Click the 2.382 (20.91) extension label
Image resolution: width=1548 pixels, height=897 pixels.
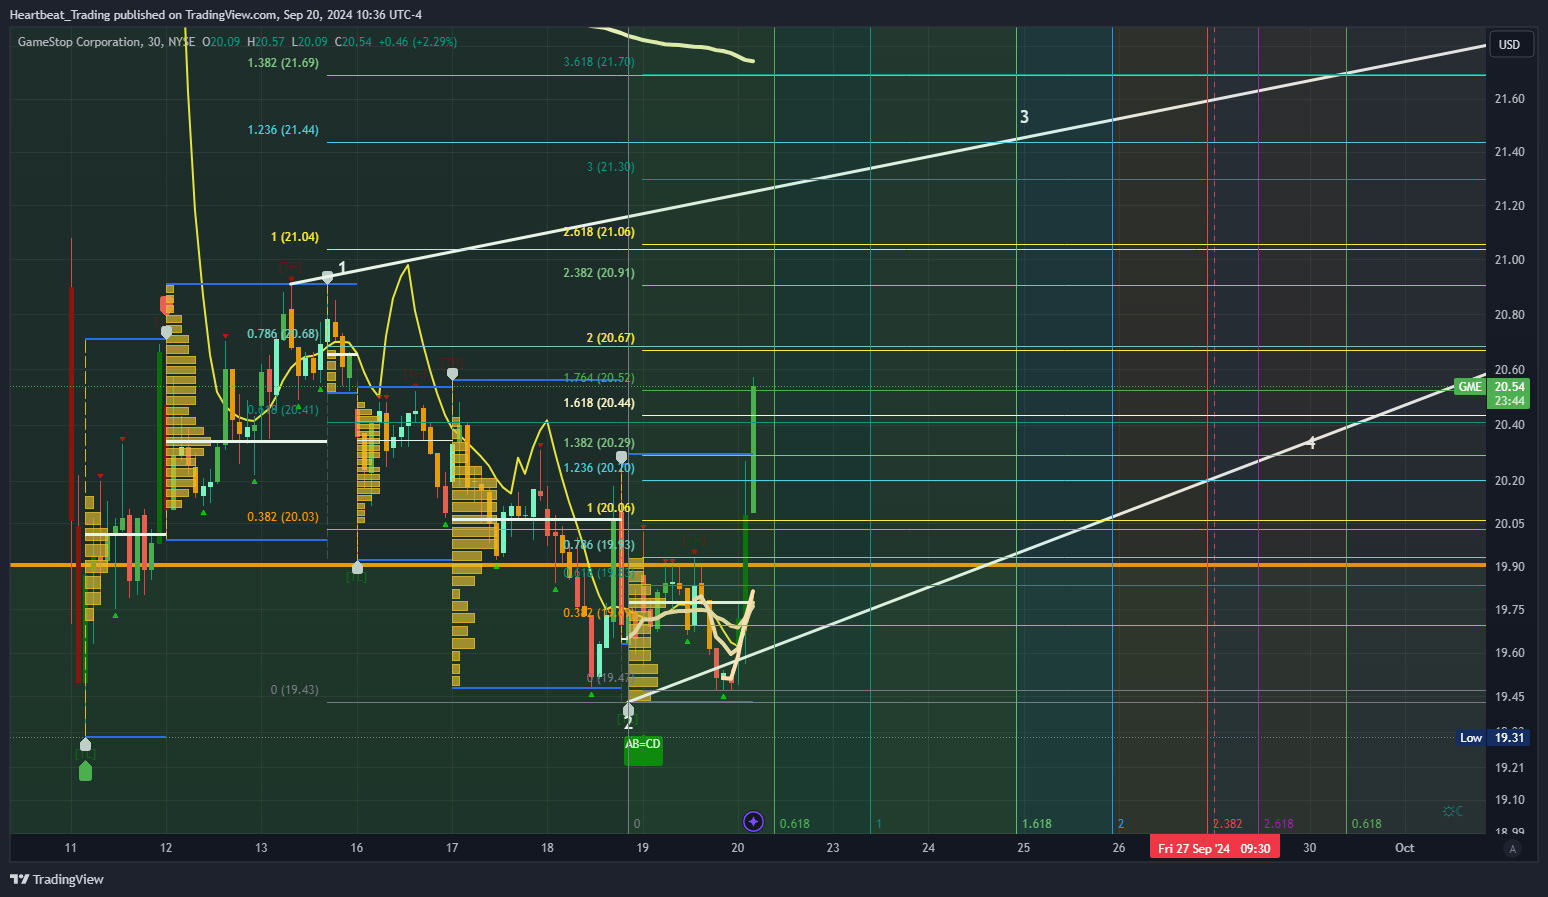pyautogui.click(x=599, y=273)
